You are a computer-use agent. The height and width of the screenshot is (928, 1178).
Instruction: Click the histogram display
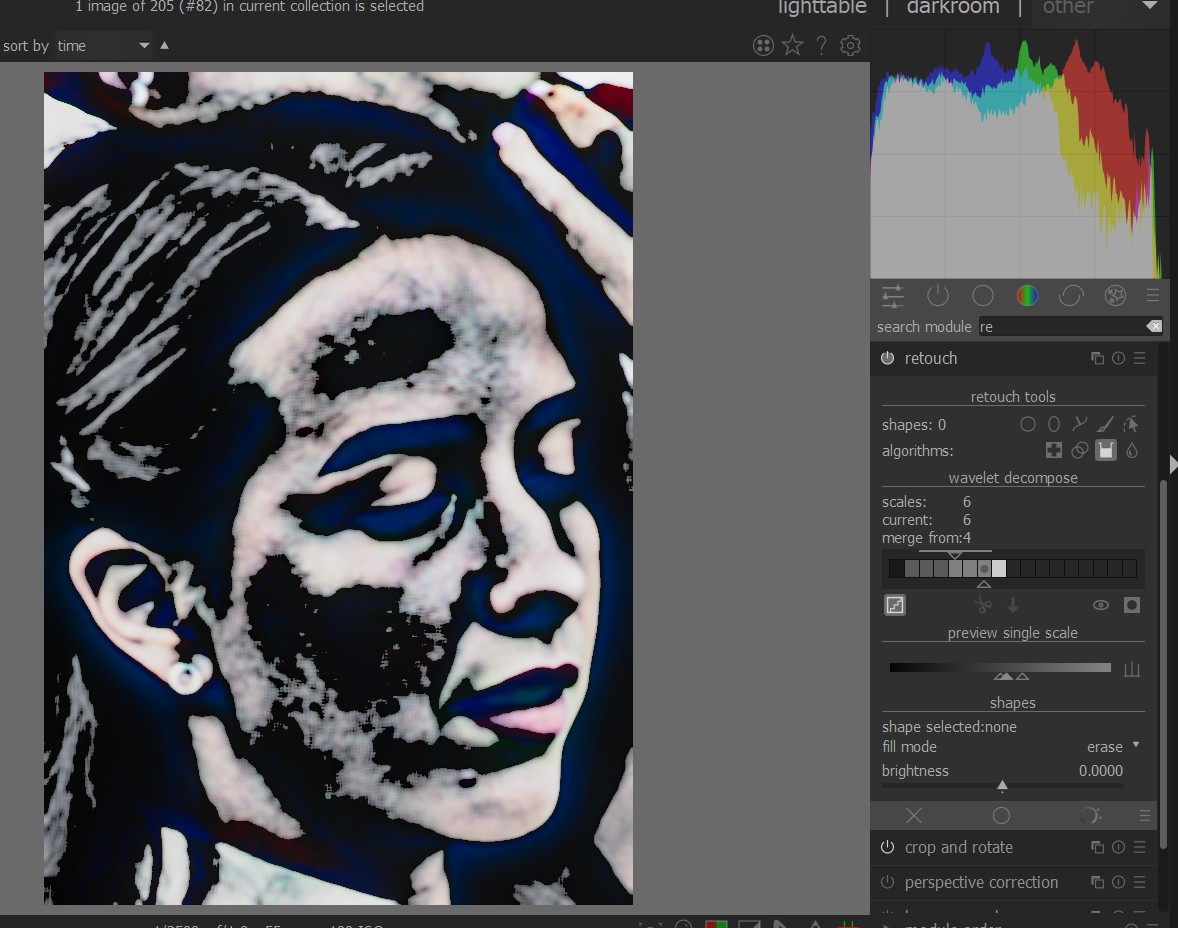click(1020, 154)
